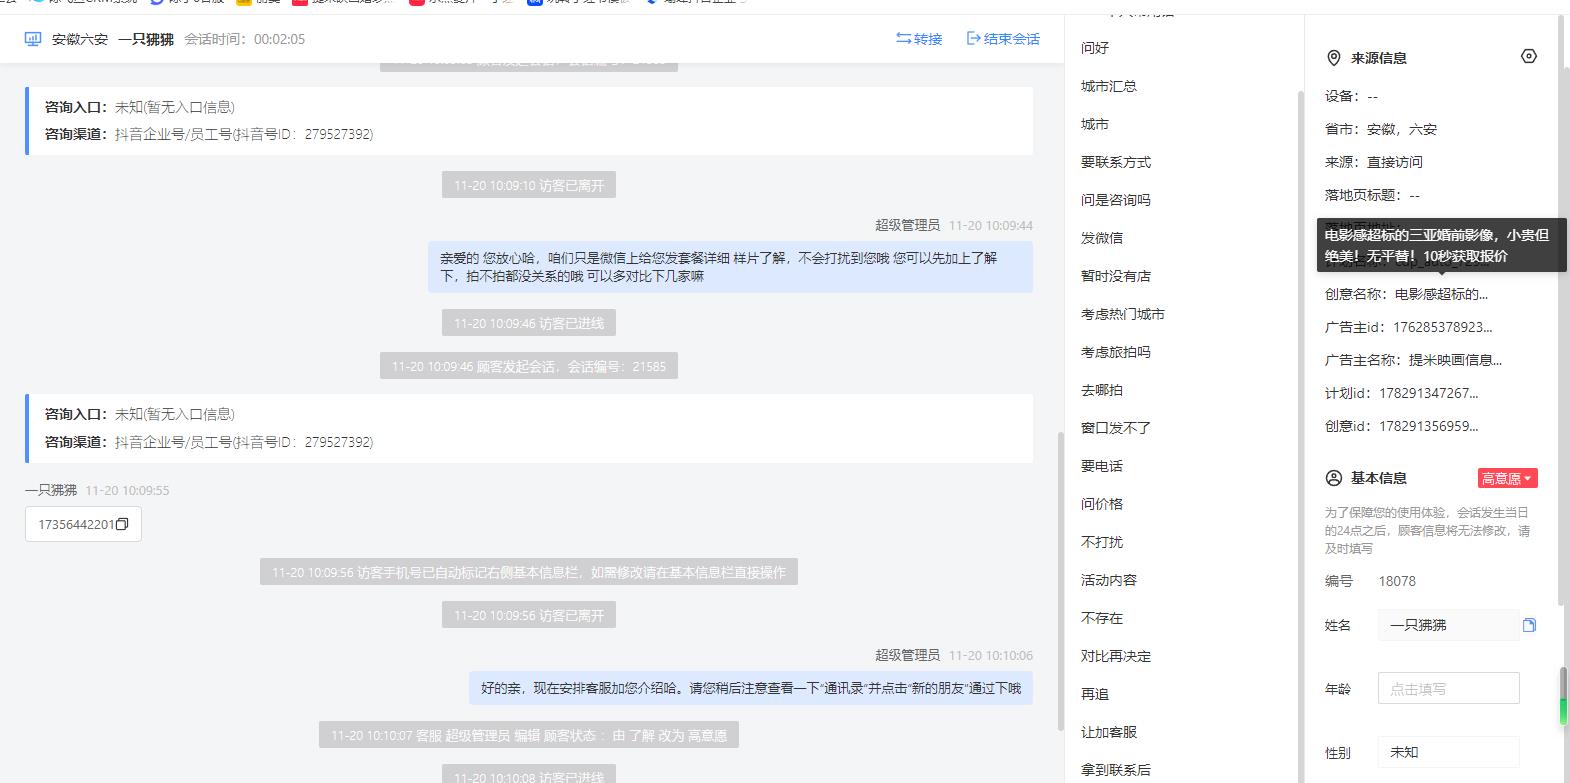Open the 高意愿 intention dropdown
Image resolution: width=1570 pixels, height=783 pixels.
[1507, 478]
